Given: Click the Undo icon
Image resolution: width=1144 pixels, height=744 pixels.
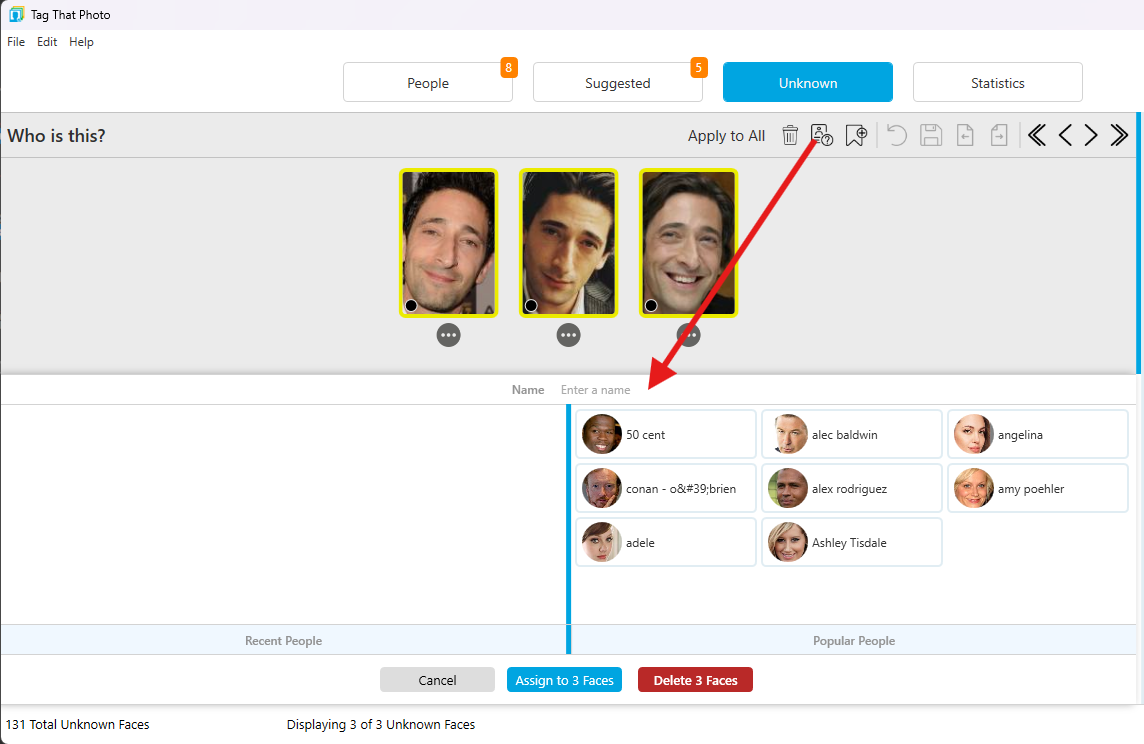Looking at the screenshot, I should click(897, 135).
